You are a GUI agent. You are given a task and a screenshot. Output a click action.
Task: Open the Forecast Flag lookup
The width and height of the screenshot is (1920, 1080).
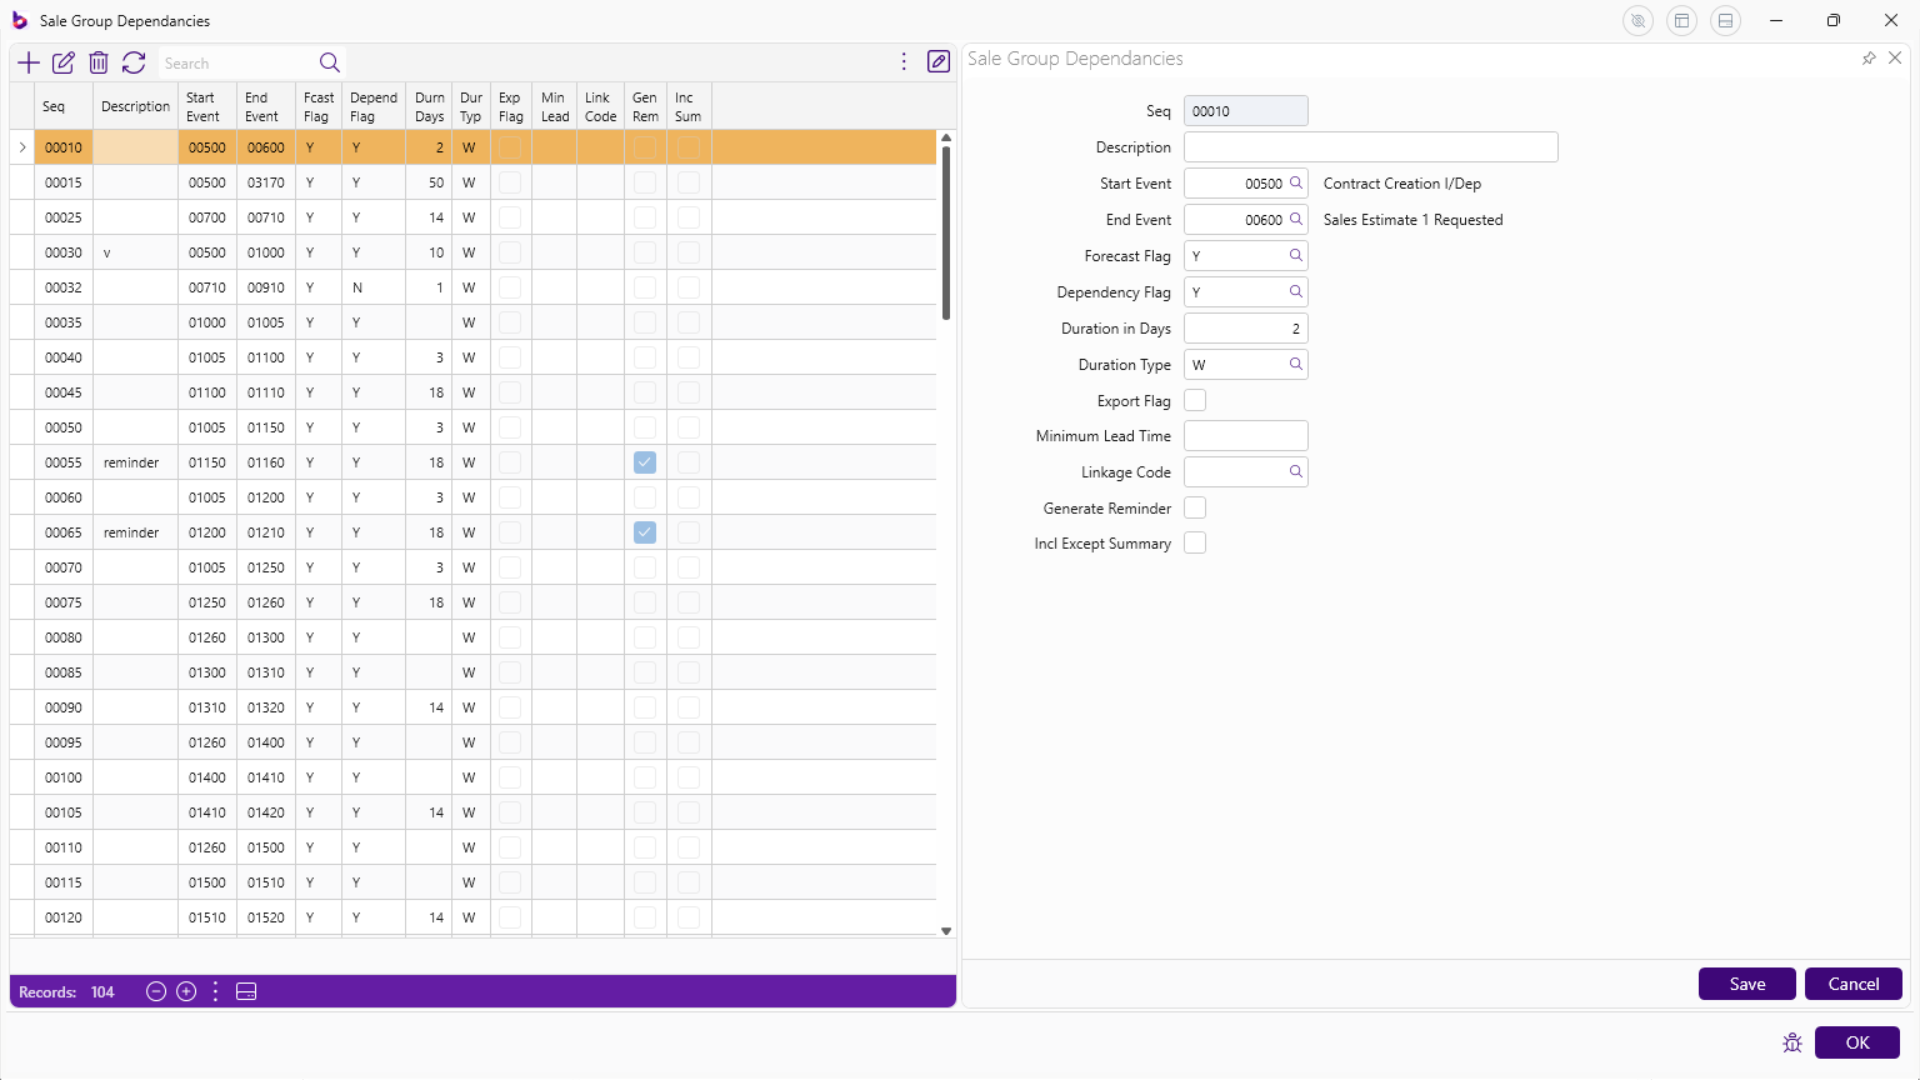1295,256
